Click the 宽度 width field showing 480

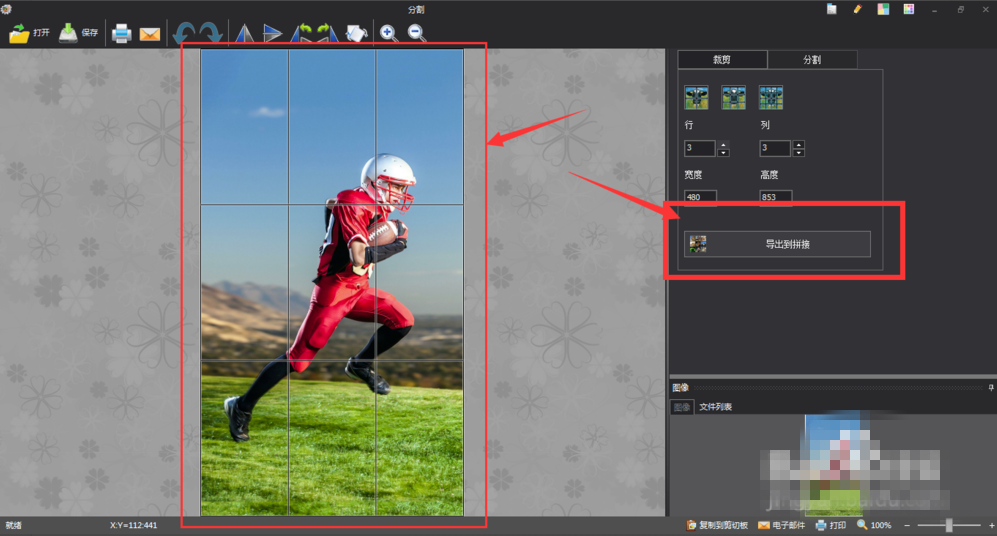(700, 197)
